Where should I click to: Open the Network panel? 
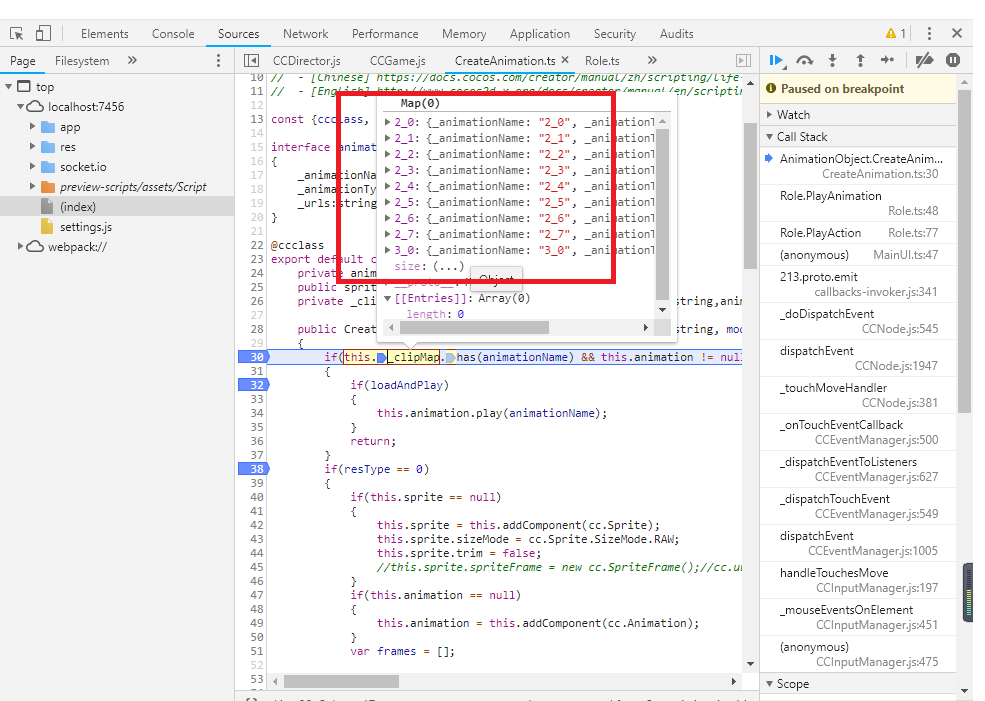(x=305, y=34)
